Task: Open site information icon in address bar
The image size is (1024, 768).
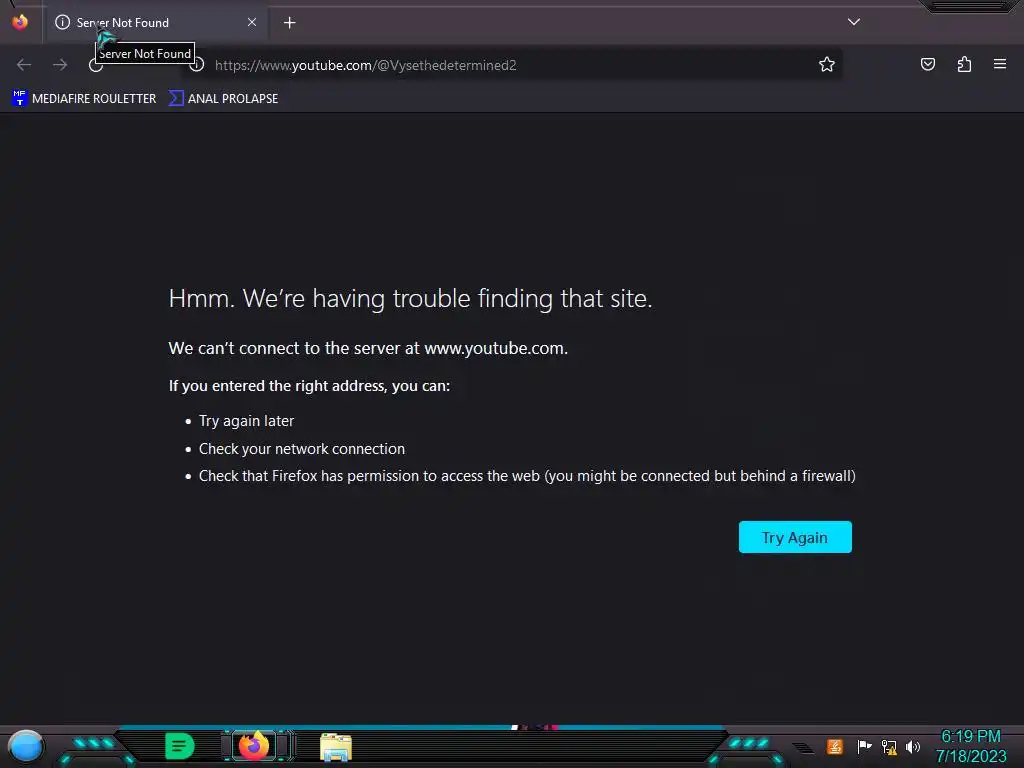Action: pos(197,65)
